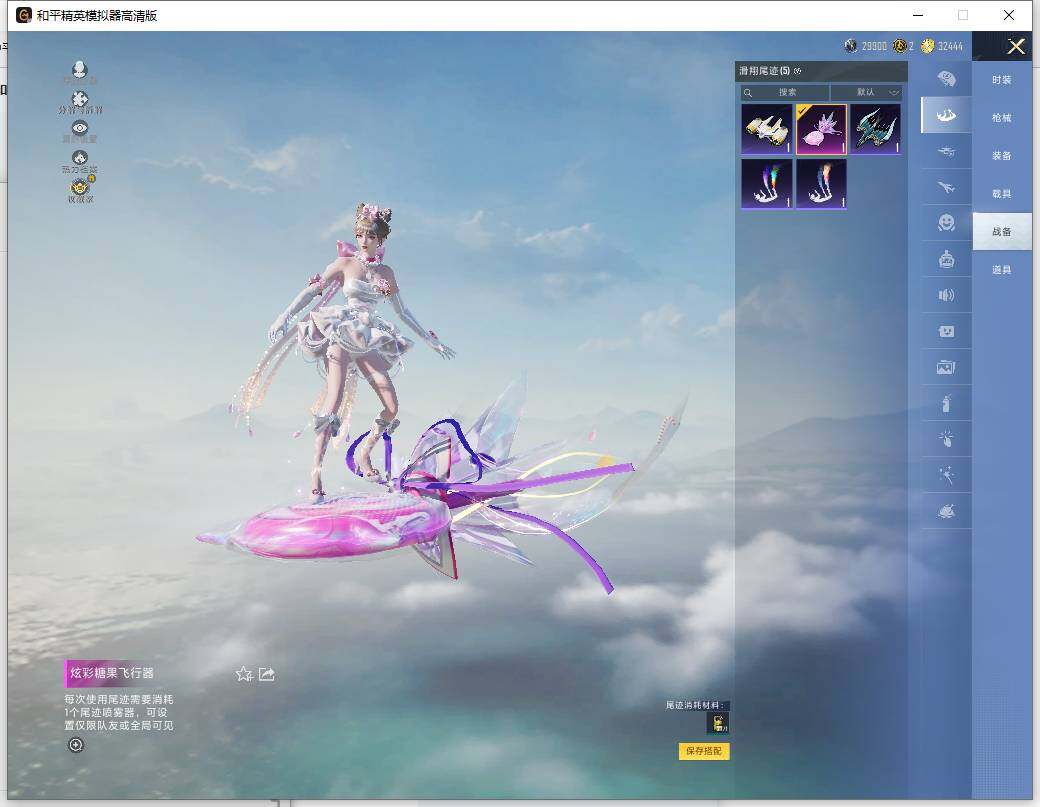Switch to the 装备 tab
This screenshot has width=1040, height=807.
click(x=1002, y=156)
